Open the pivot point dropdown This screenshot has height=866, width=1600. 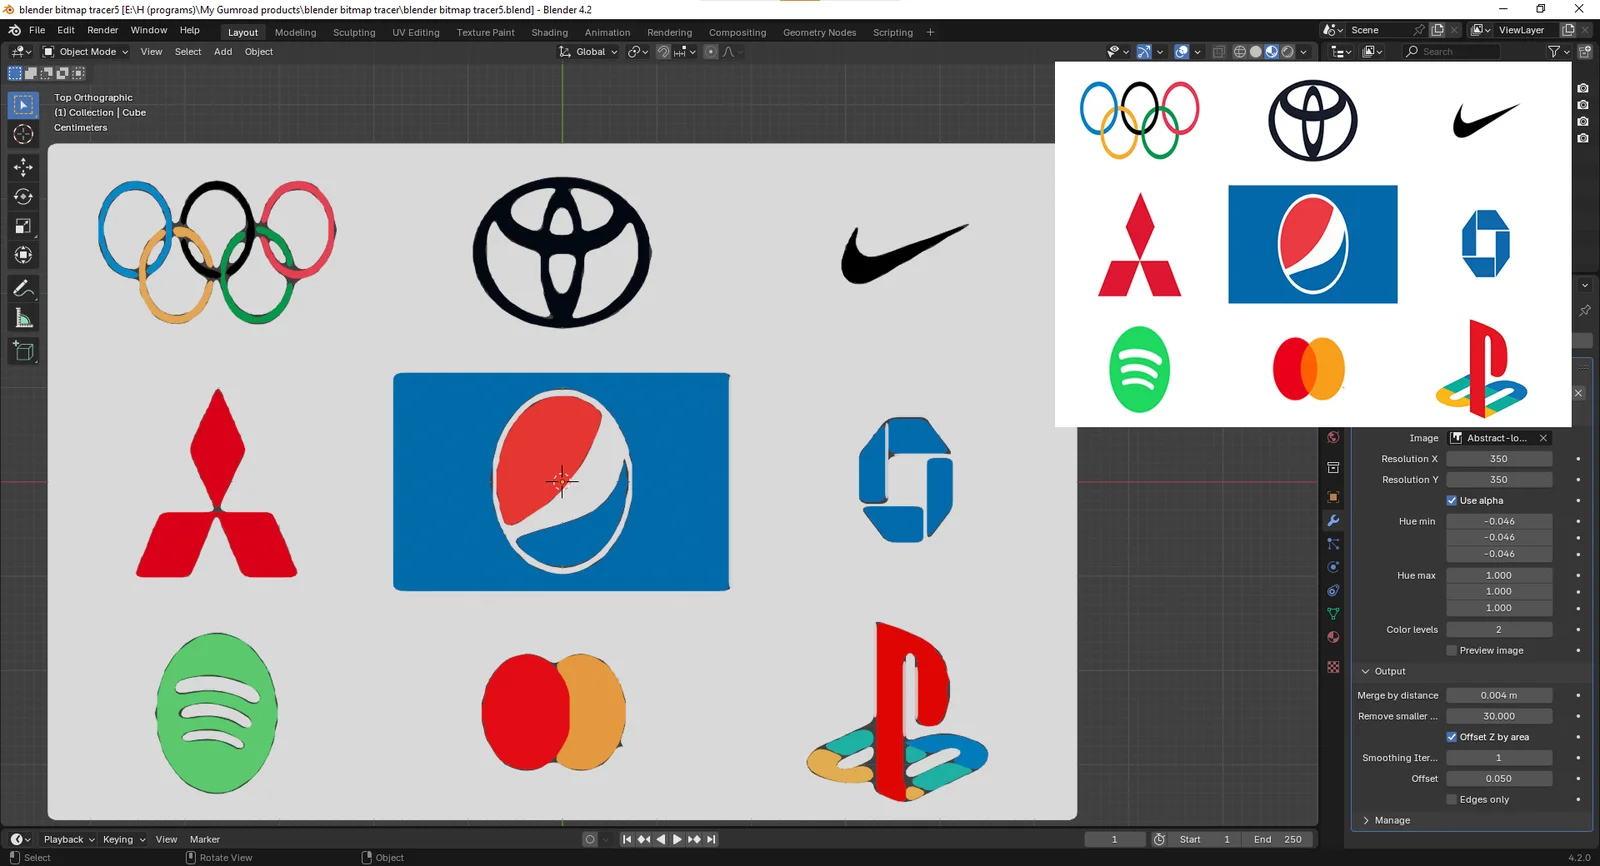(638, 52)
